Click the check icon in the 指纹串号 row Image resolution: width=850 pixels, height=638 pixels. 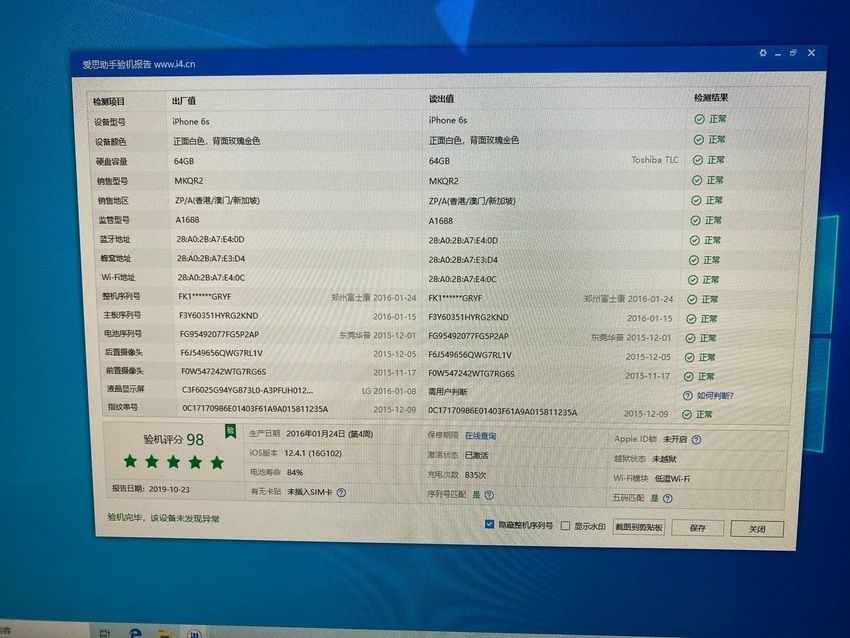pyautogui.click(x=687, y=415)
